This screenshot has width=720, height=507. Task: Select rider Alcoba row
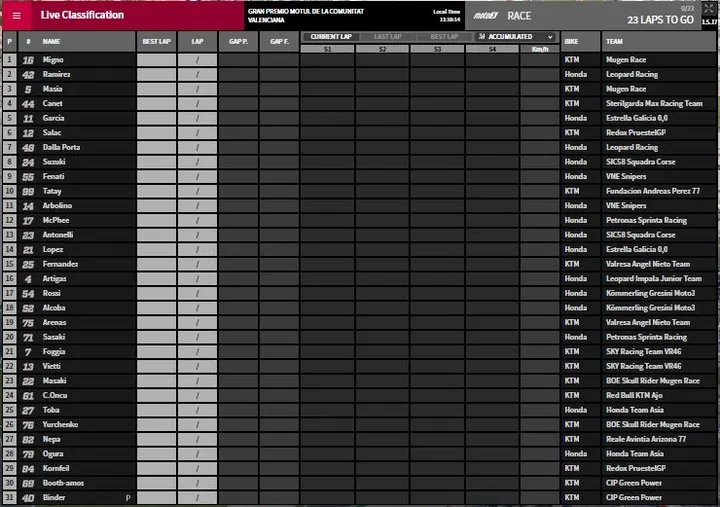point(360,308)
